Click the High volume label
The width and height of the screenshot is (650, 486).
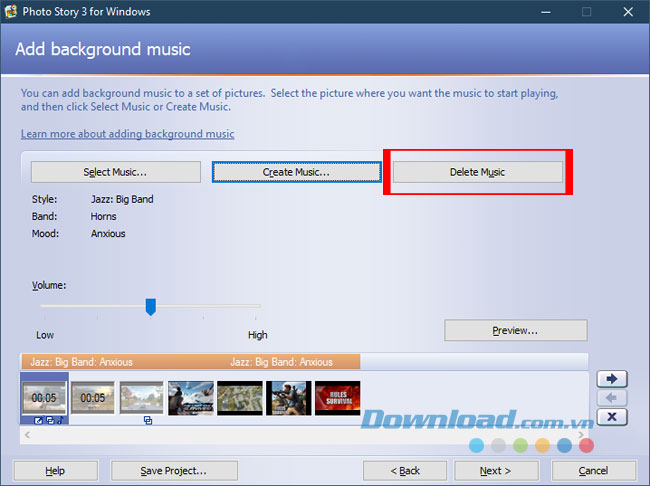[257, 335]
